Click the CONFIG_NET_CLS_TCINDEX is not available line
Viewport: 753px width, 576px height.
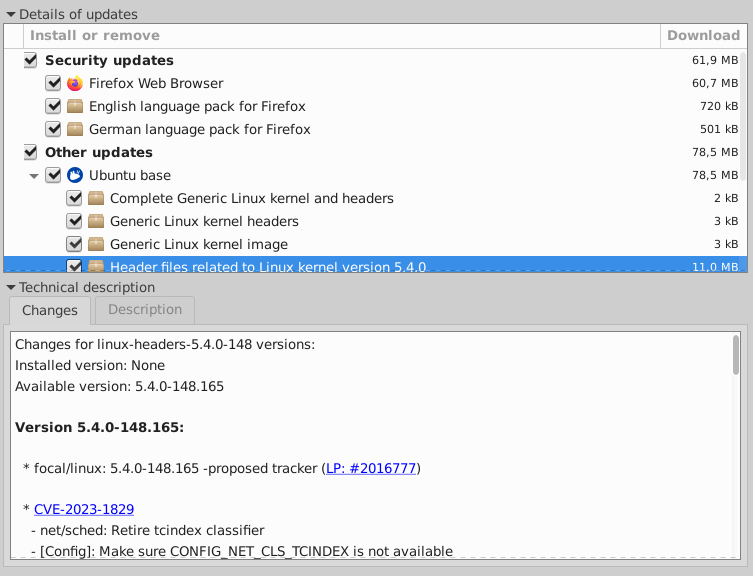tap(242, 551)
